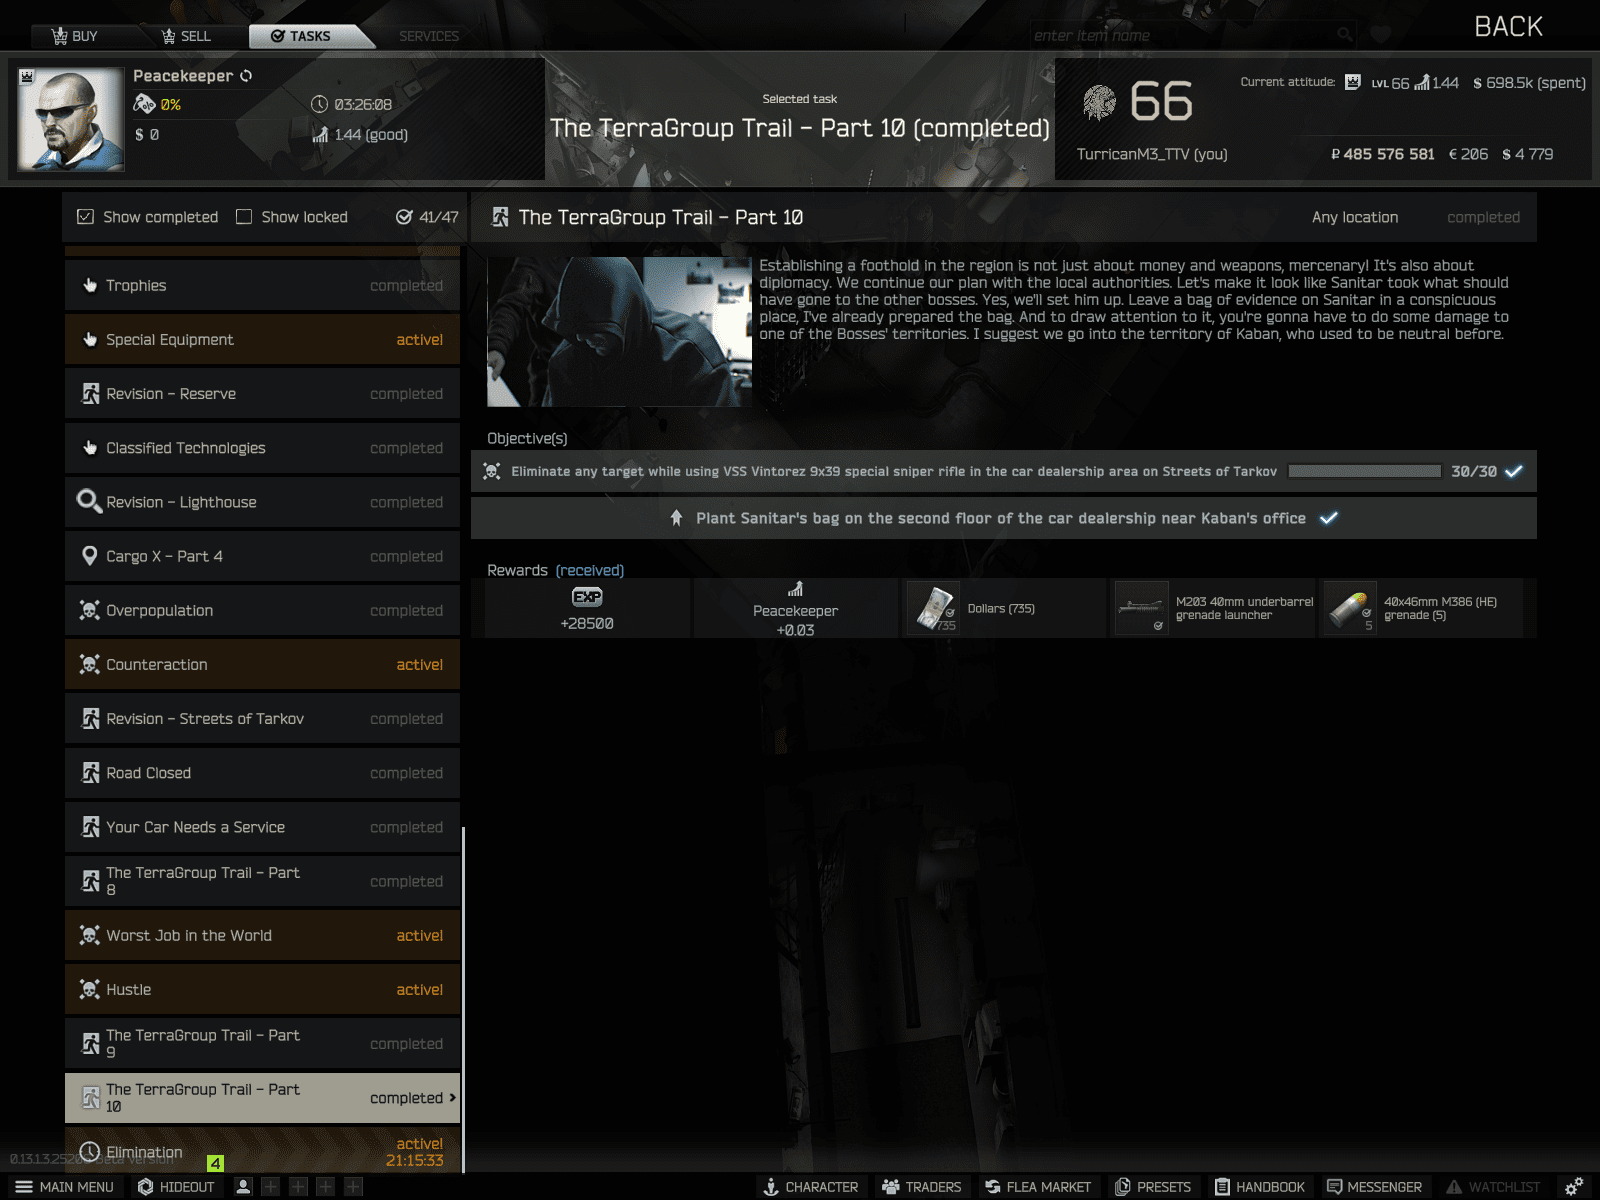Select the Special Equipment task
The width and height of the screenshot is (1600, 1200).
point(262,339)
